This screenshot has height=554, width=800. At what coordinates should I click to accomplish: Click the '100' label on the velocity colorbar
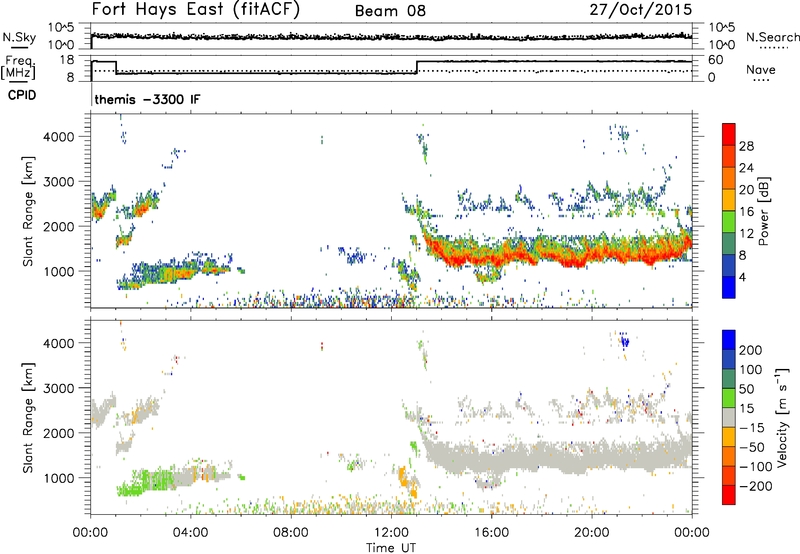point(751,370)
